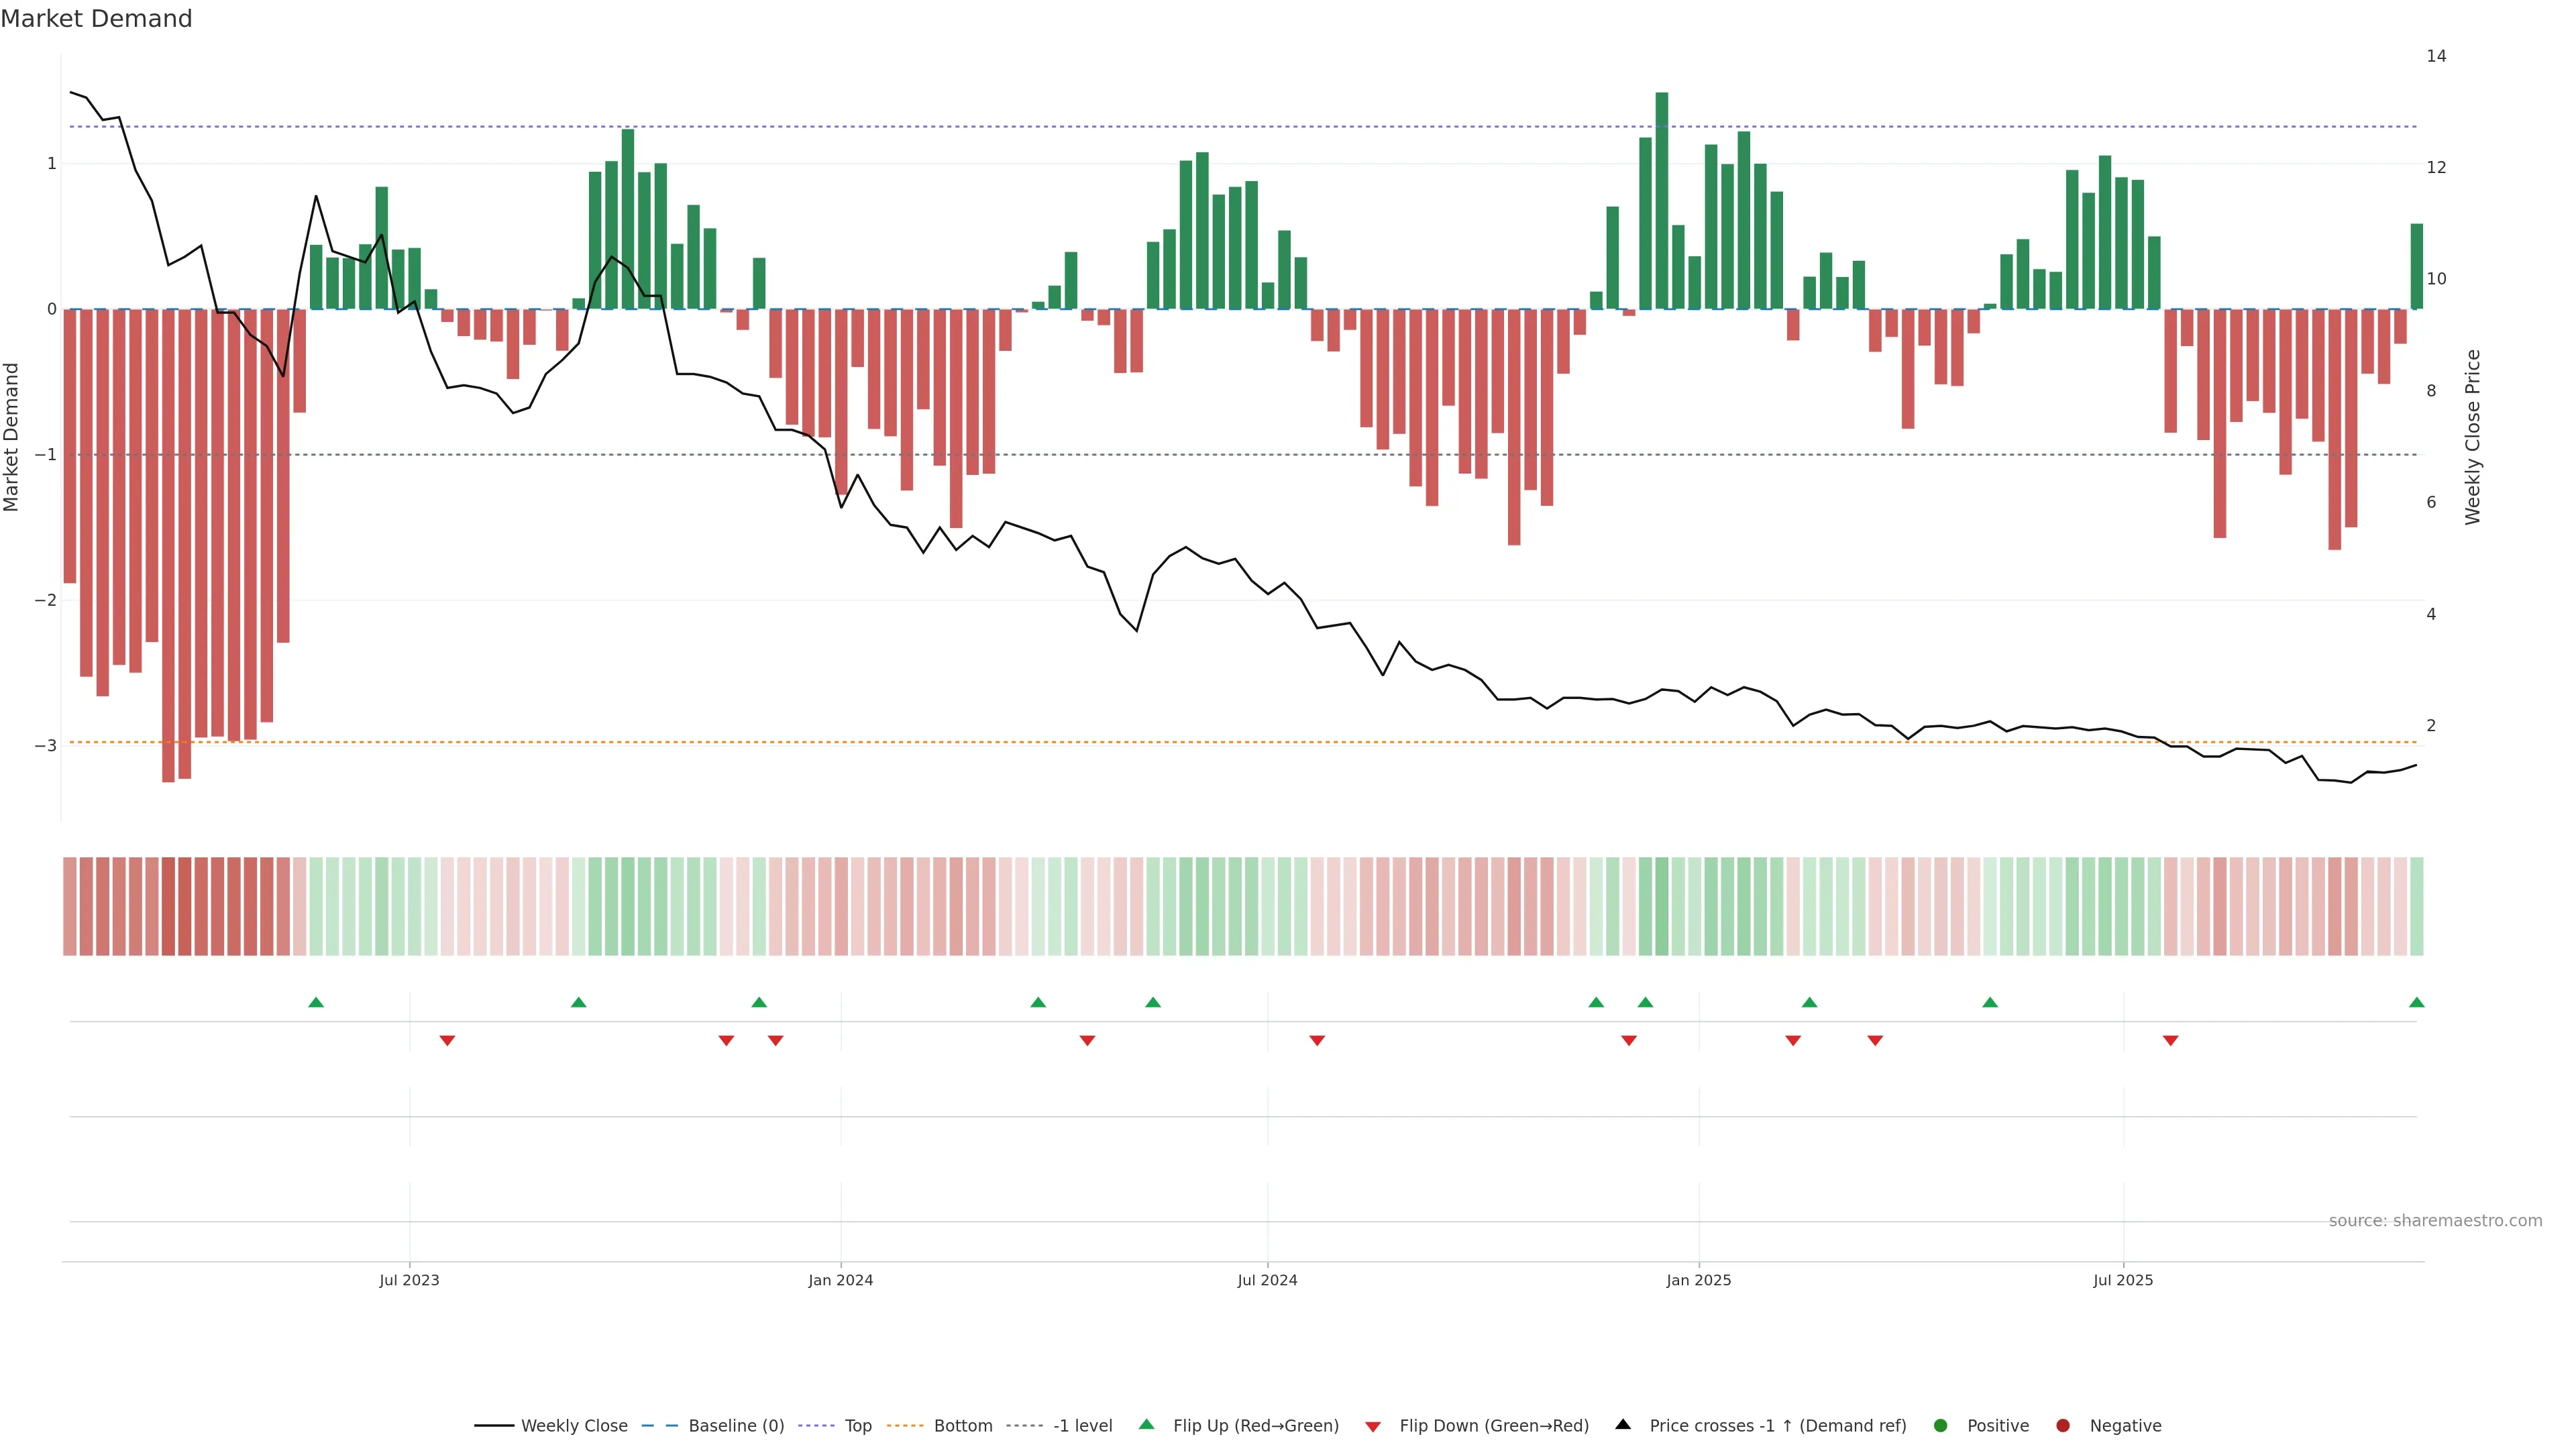Toggle the Weekly Close legend entry

[x=574, y=1425]
